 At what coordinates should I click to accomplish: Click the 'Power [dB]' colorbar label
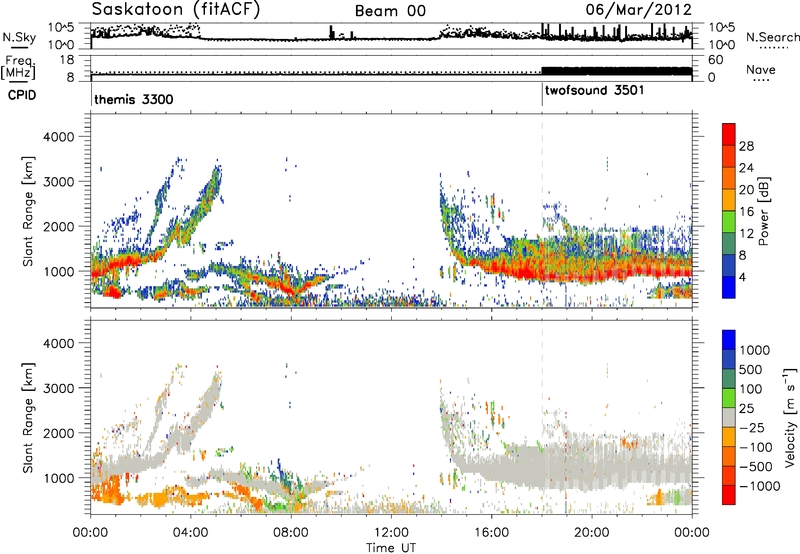tap(763, 211)
